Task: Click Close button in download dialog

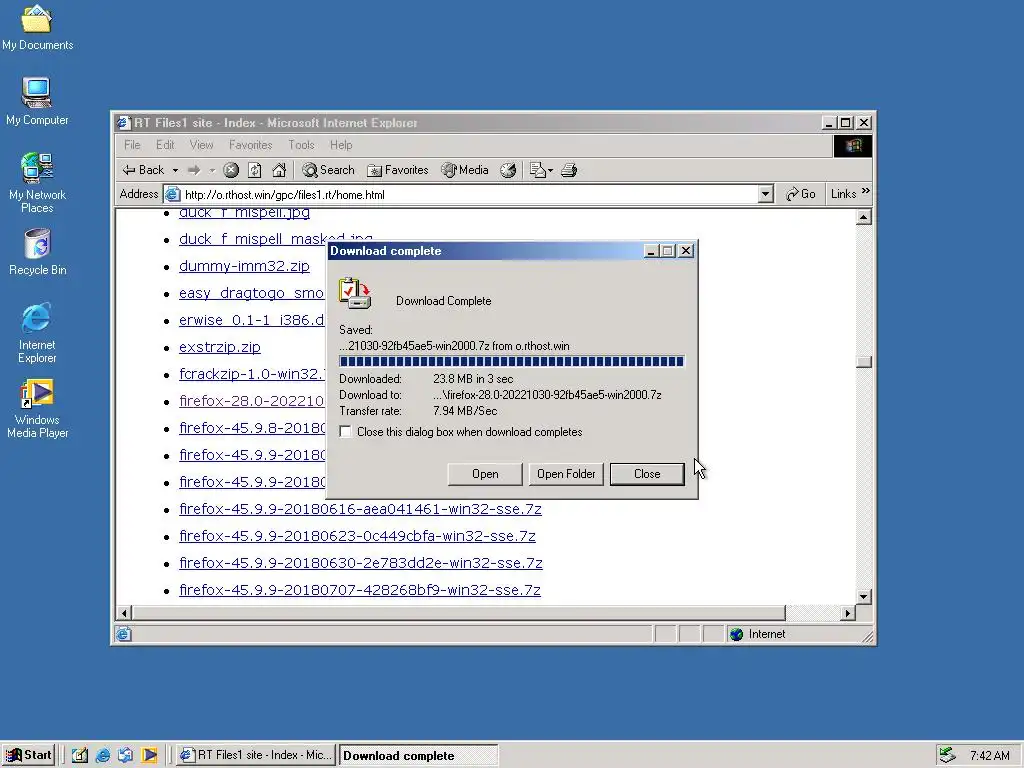Action: (647, 474)
